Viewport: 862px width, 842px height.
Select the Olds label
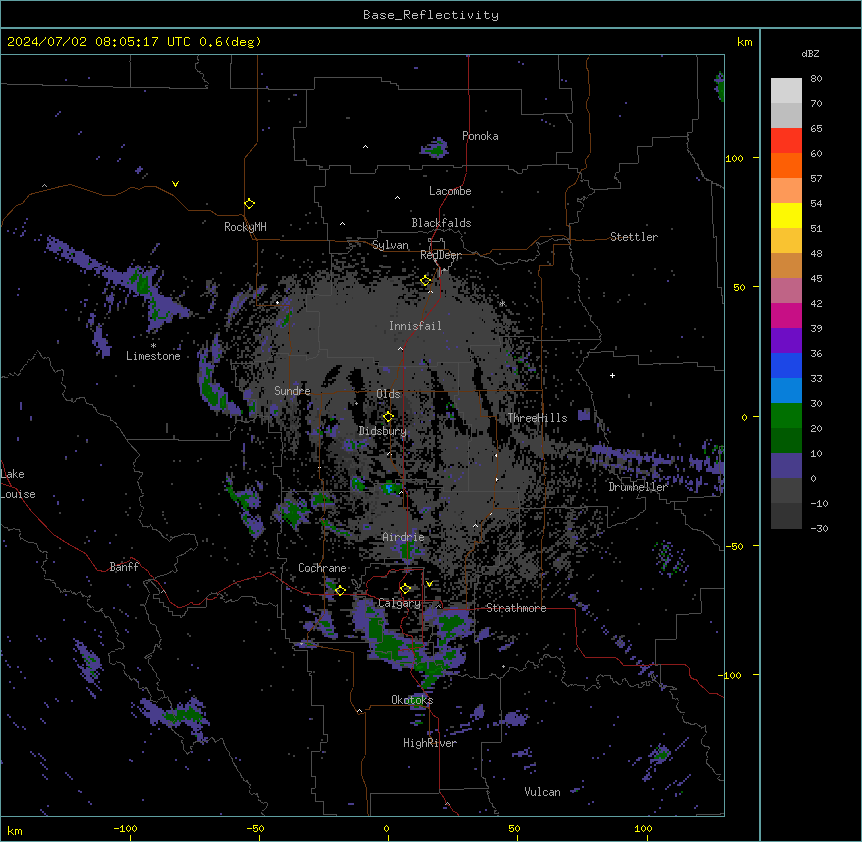(x=388, y=394)
